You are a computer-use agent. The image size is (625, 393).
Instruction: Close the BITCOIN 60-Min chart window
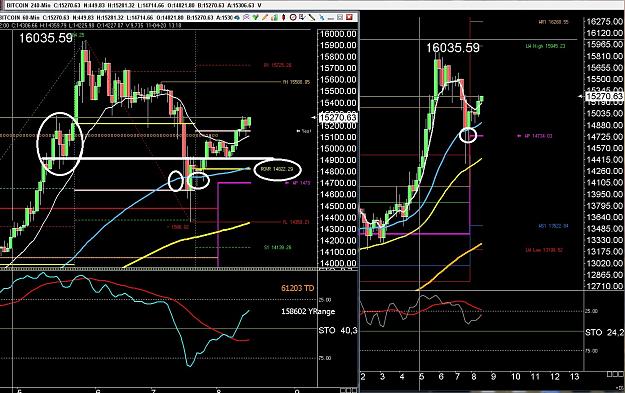(349, 17)
